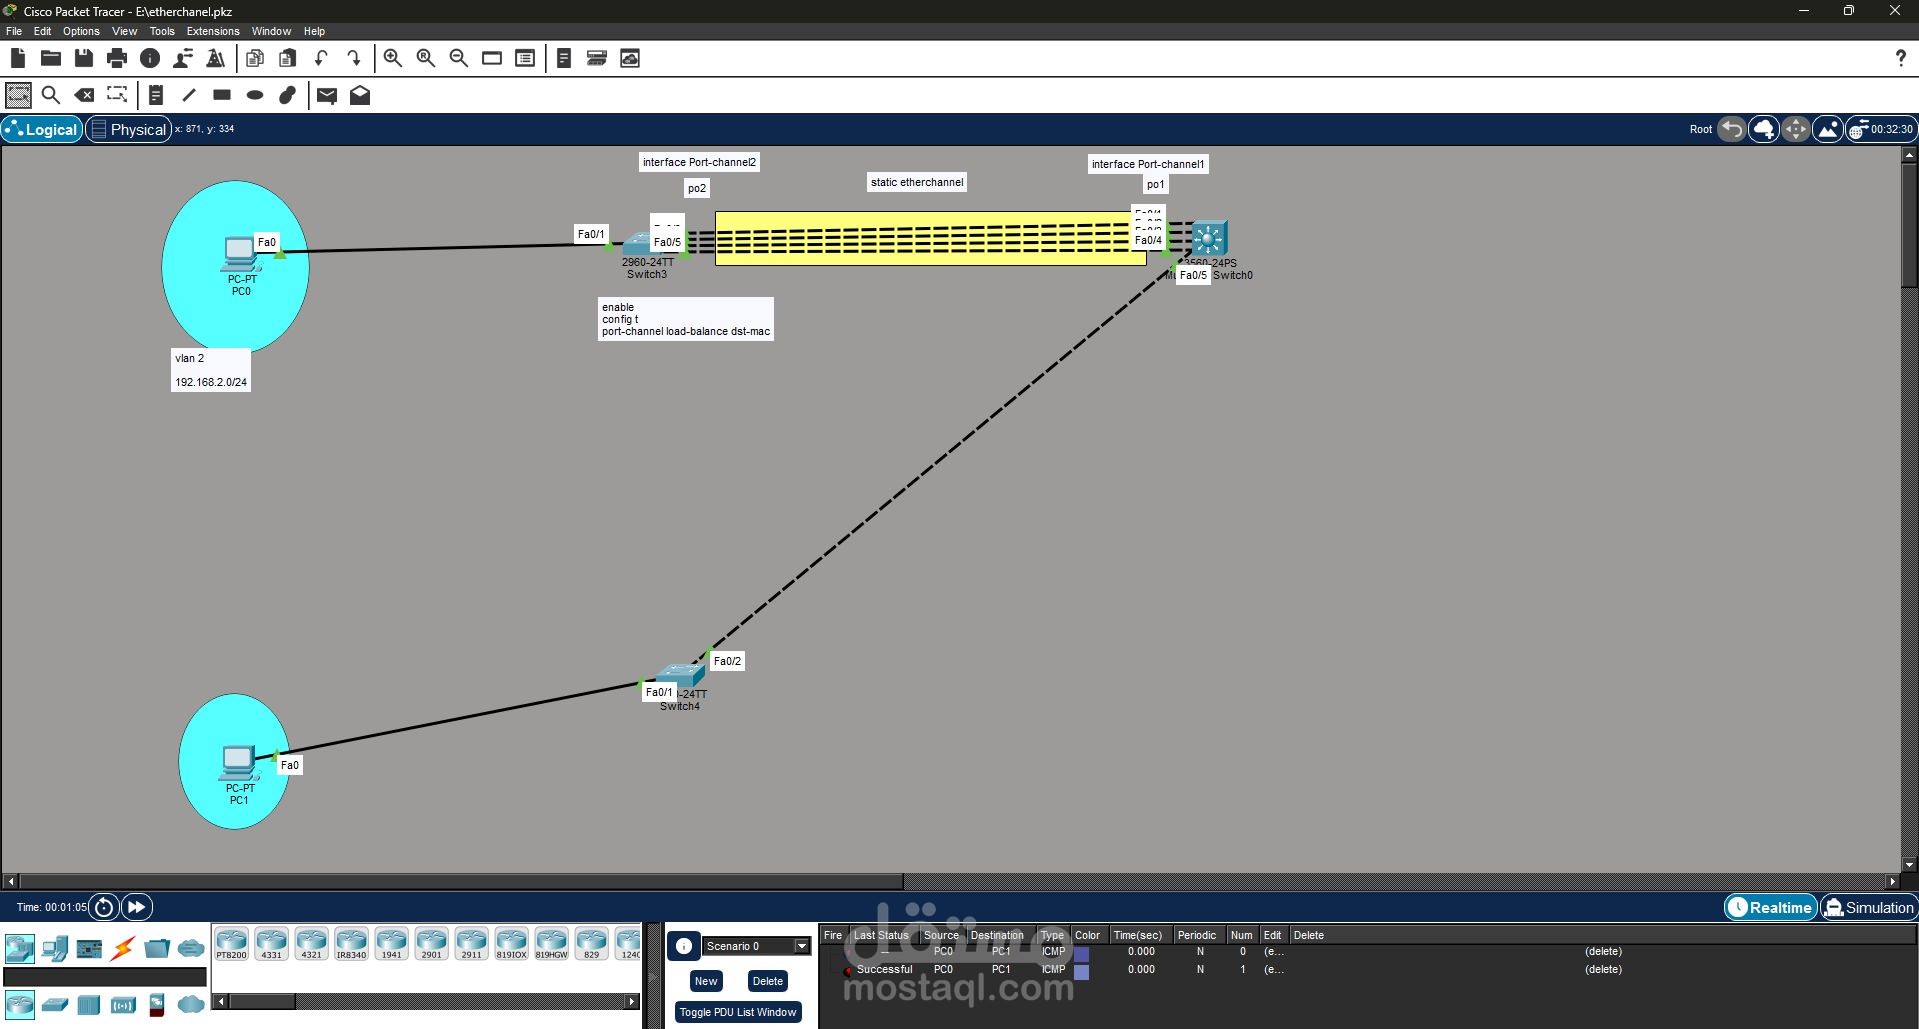
Task: Click the Delete scenario button
Action: pyautogui.click(x=768, y=981)
